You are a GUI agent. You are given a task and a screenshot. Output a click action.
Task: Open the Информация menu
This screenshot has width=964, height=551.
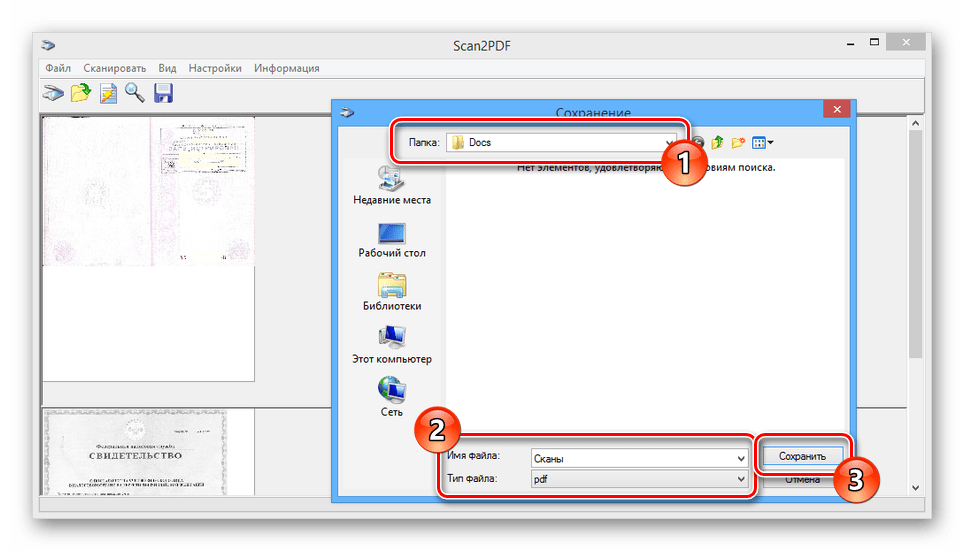287,68
